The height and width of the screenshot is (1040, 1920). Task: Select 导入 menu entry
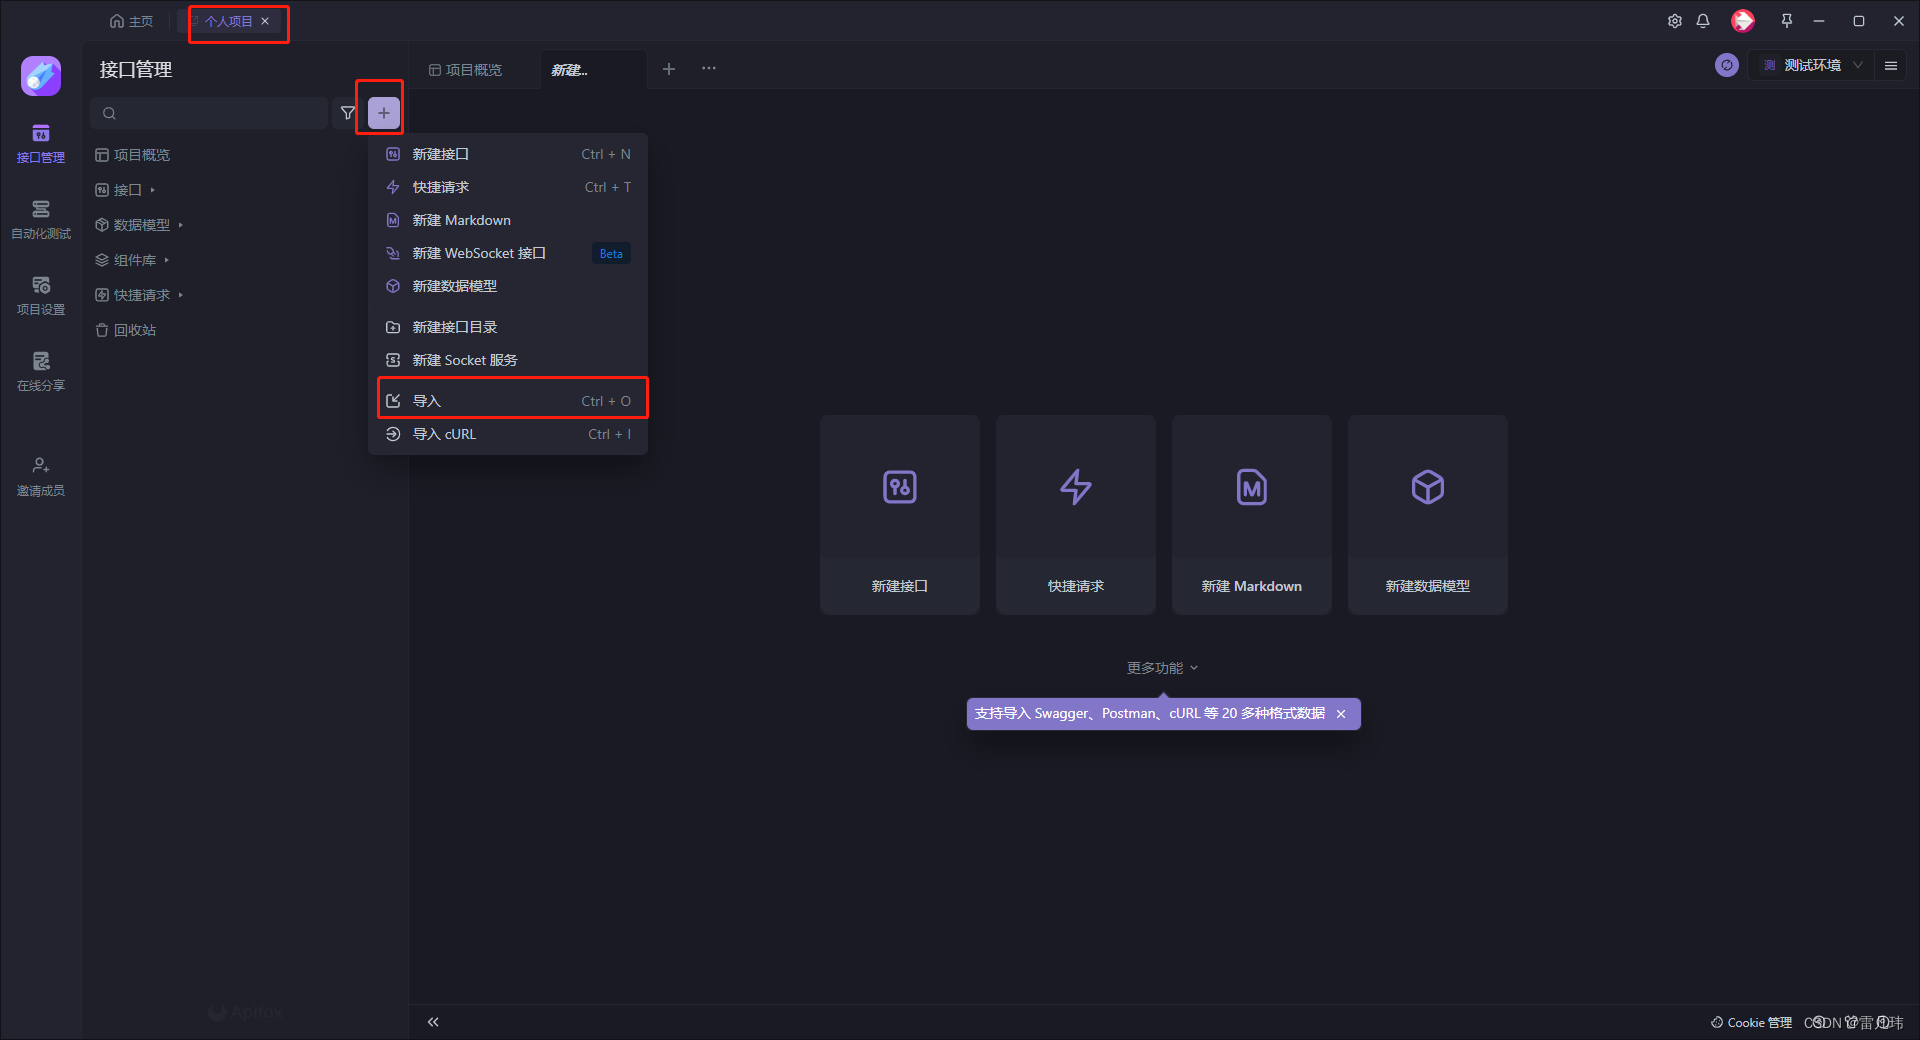[x=508, y=401]
